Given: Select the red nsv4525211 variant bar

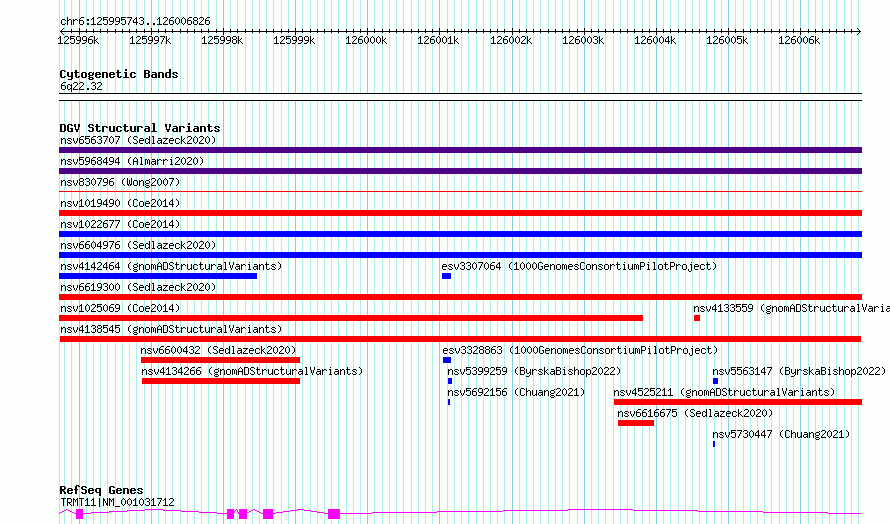Looking at the screenshot, I should coord(738,402).
